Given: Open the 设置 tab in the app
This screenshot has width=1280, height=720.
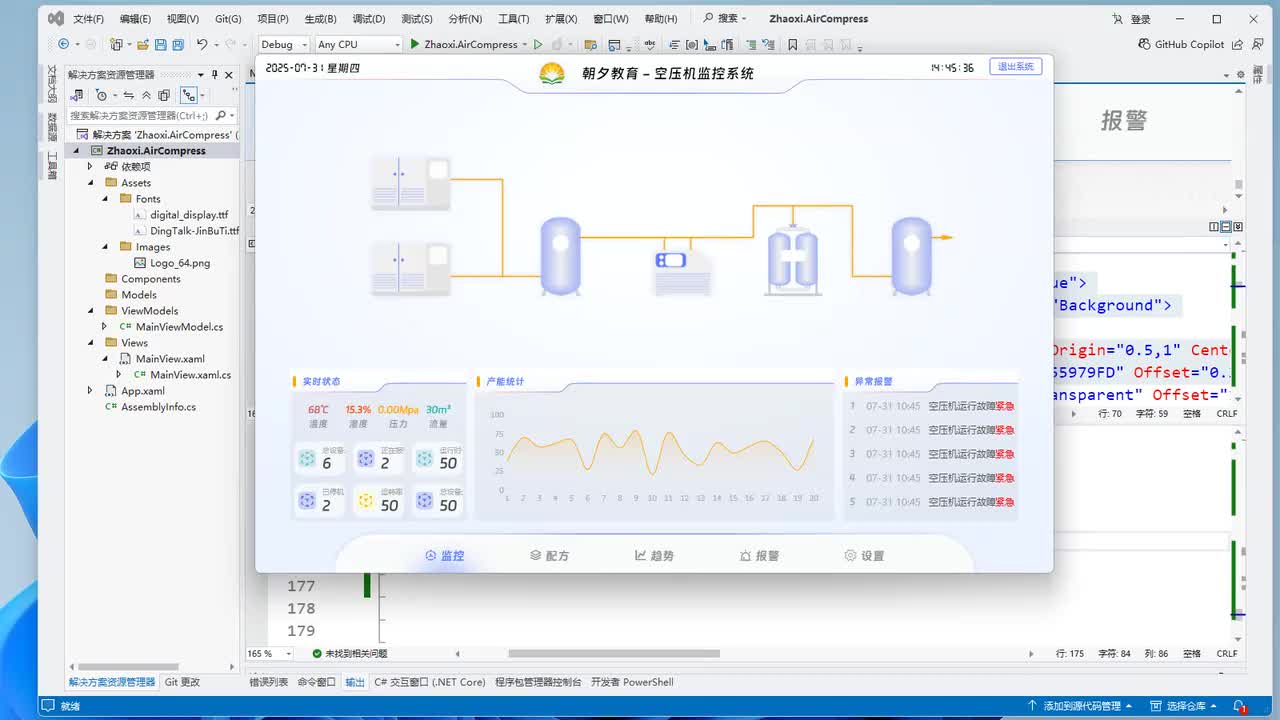Looking at the screenshot, I should (x=864, y=556).
